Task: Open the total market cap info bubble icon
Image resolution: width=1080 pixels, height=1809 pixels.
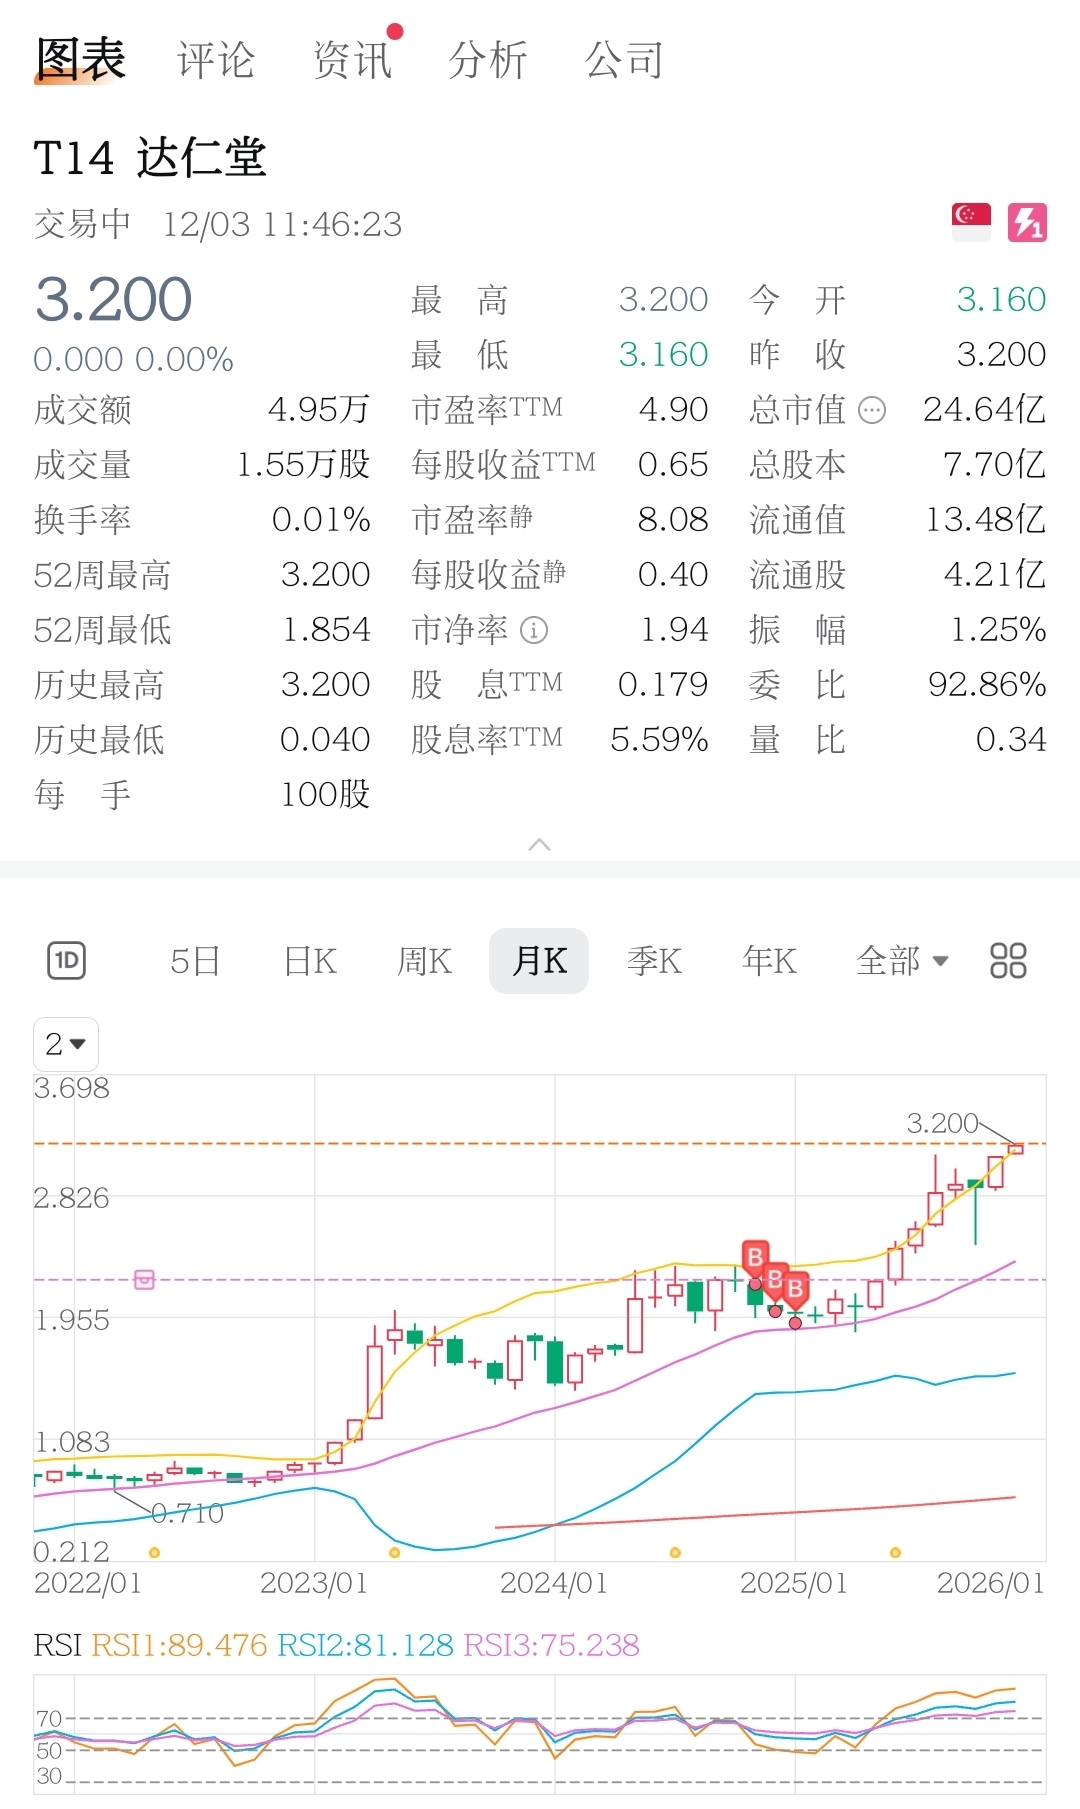Action: 872,410
